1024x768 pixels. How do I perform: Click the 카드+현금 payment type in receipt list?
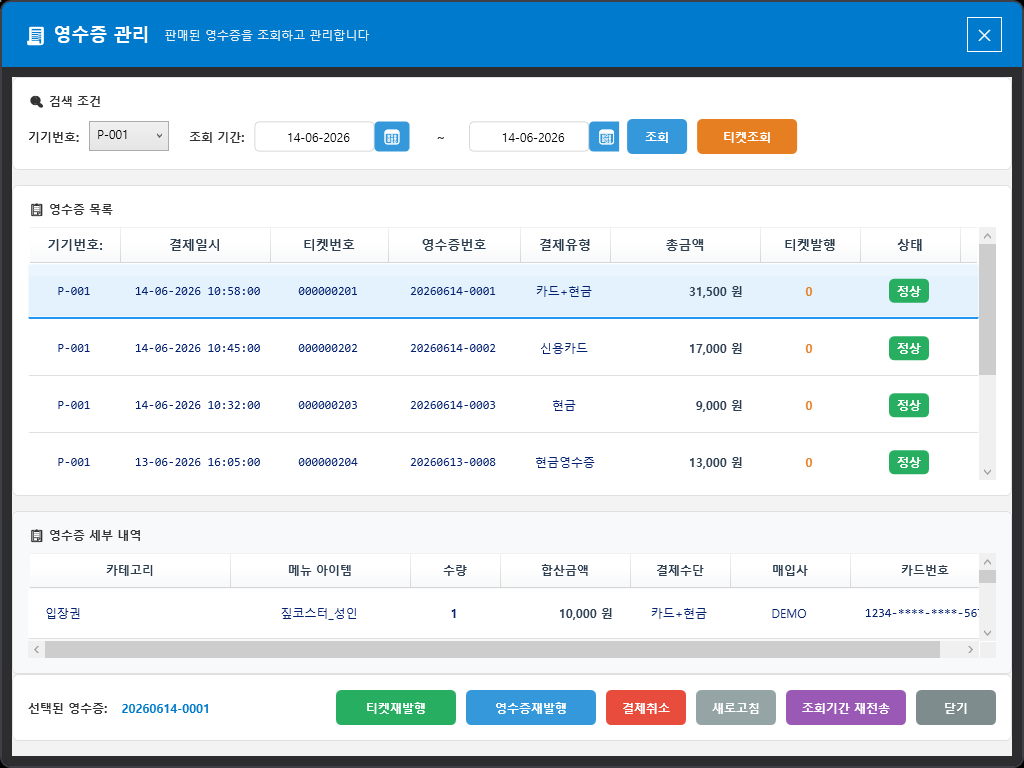tap(564, 291)
